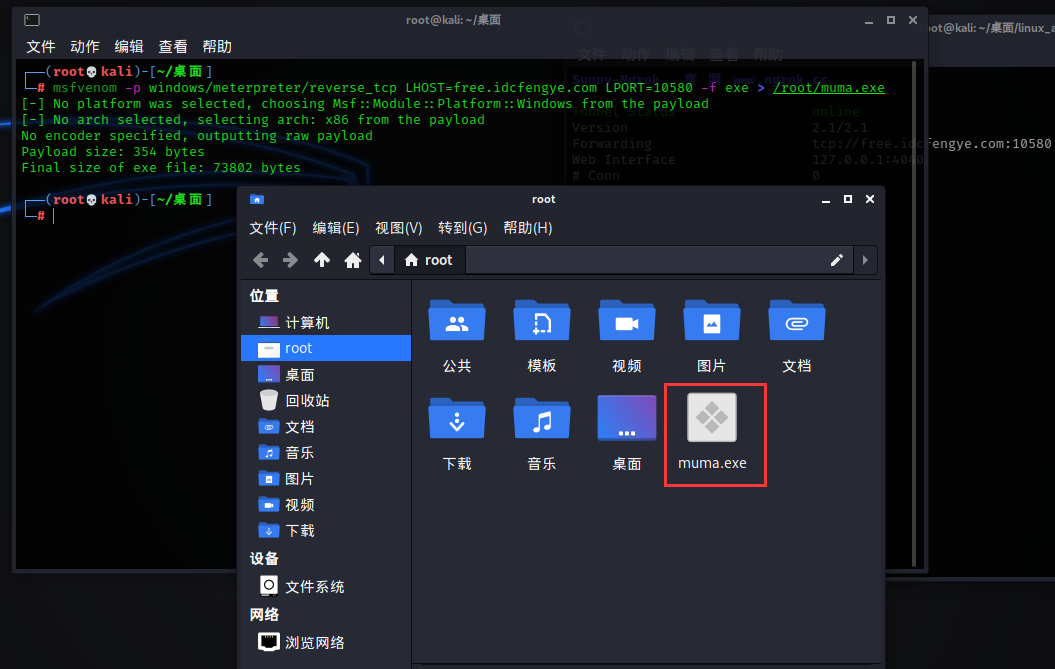Open 帮助(H) menu in file manager

pos(528,228)
